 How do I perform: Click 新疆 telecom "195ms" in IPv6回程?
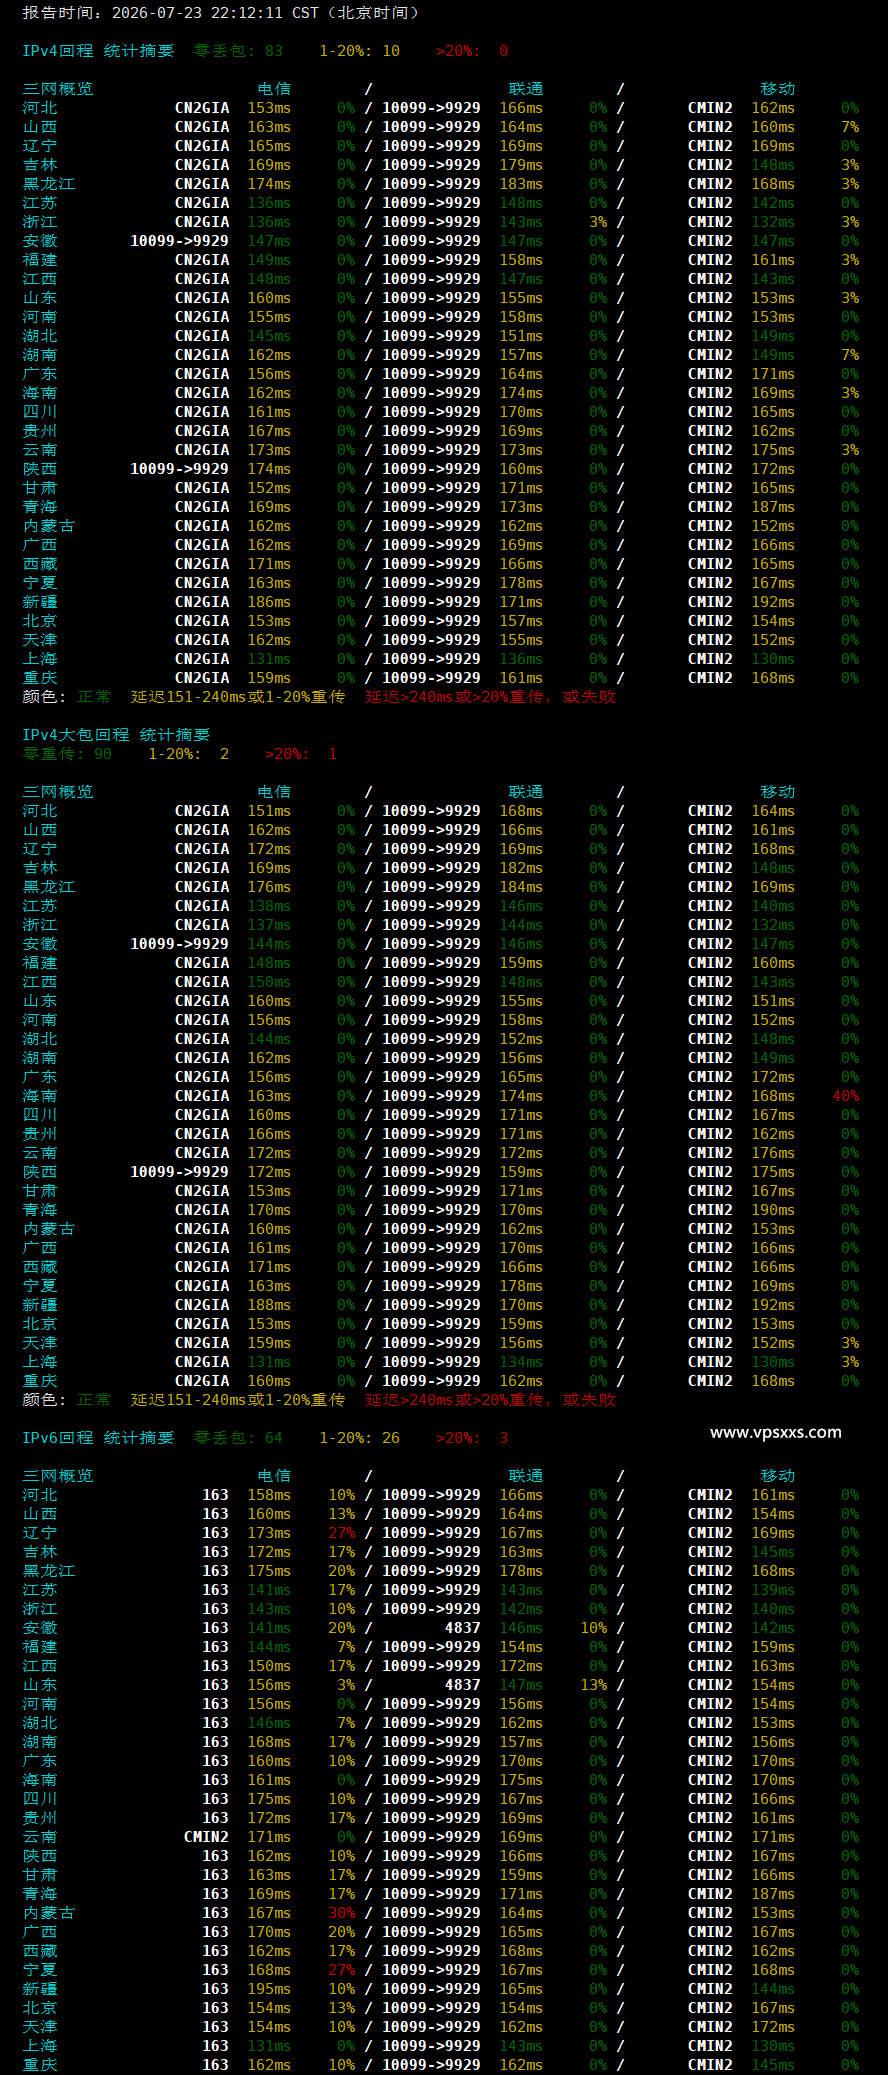[x=269, y=1989]
